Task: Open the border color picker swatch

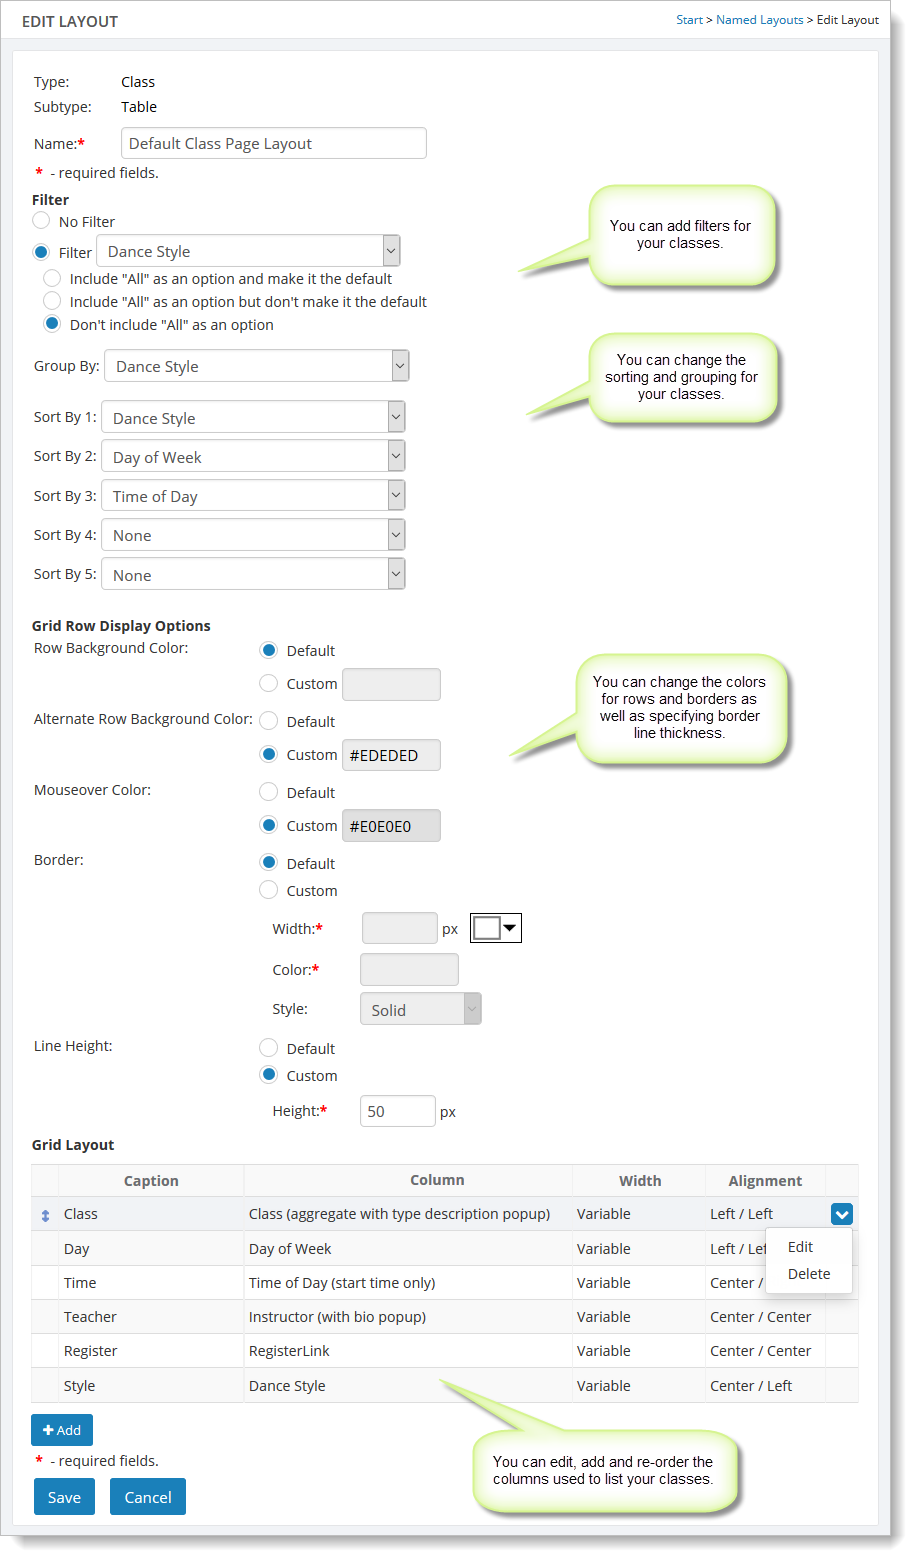Action: coord(496,928)
